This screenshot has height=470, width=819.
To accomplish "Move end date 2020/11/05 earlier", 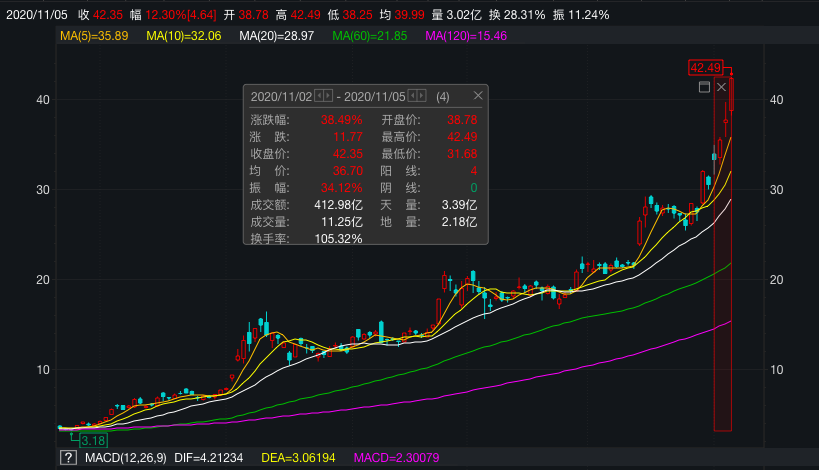I will tap(411, 96).
